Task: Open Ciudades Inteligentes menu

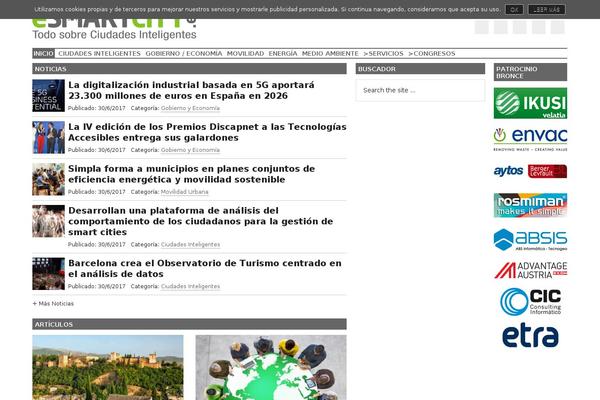Action: coord(99,54)
